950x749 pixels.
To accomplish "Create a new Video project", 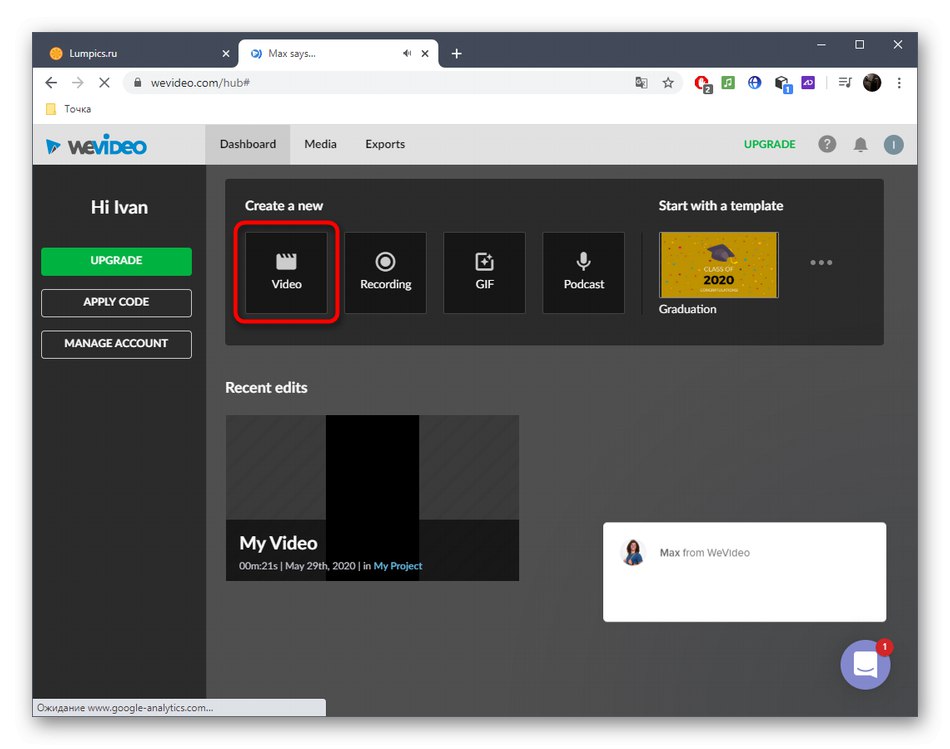I will 286,272.
